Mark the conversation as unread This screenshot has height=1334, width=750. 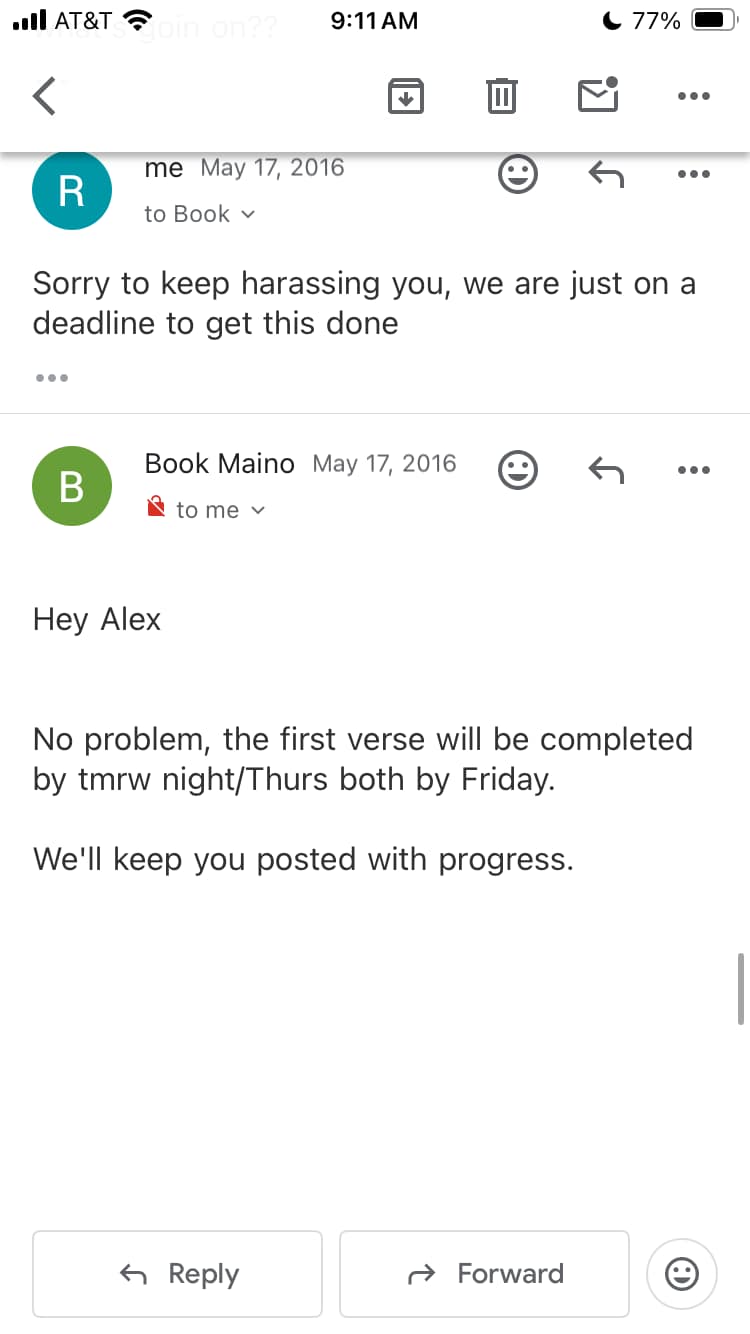(598, 95)
